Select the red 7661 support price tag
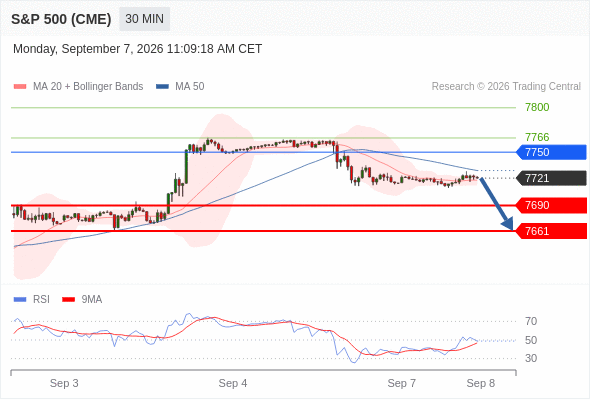Viewport: 590px width, 400px height. [551, 231]
